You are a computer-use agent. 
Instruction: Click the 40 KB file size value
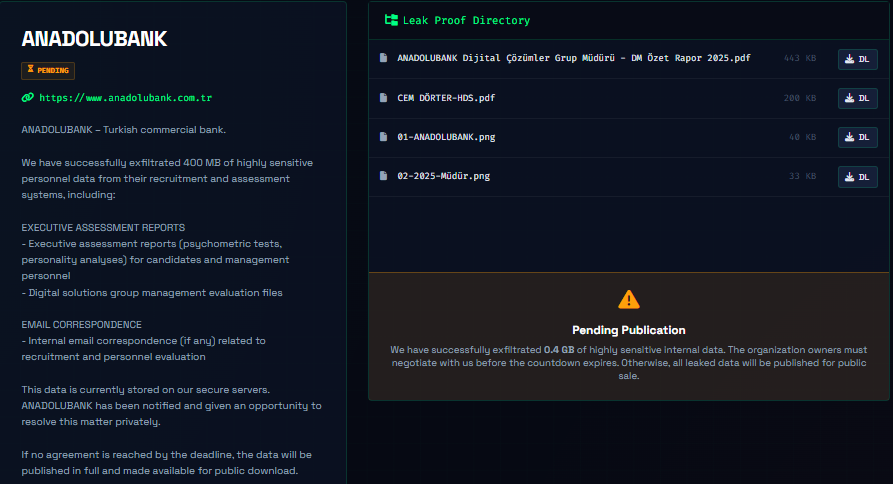point(802,137)
